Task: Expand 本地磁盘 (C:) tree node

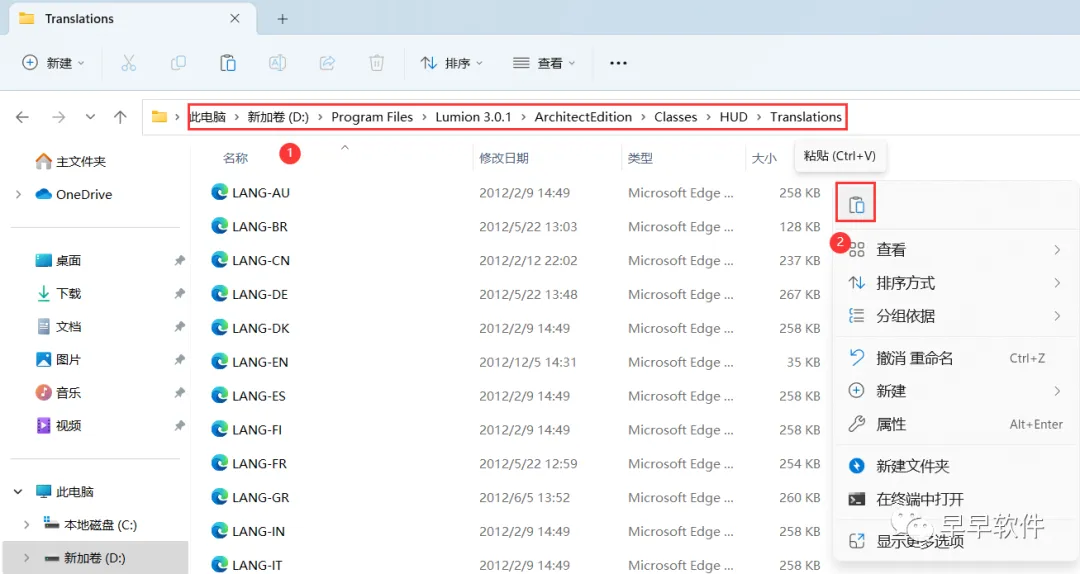Action: coord(26,524)
